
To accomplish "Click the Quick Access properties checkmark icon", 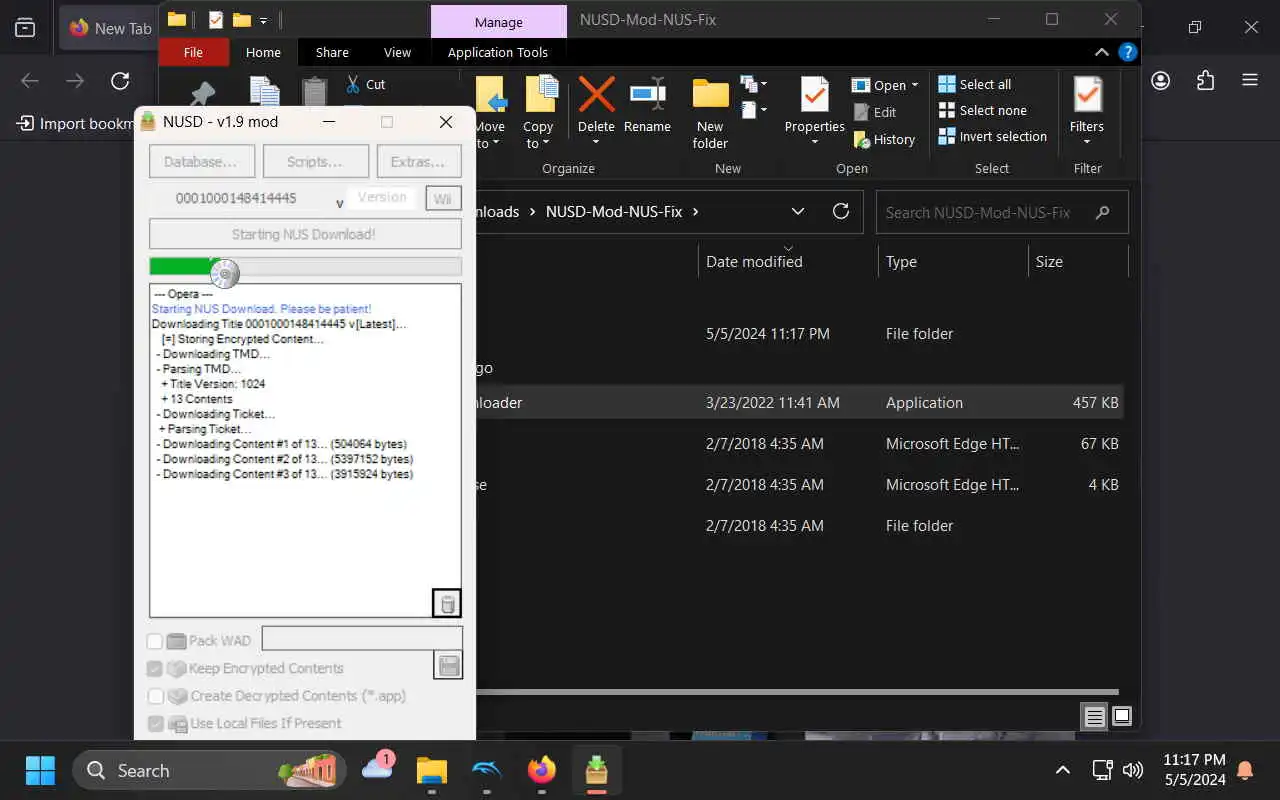I will [x=215, y=19].
